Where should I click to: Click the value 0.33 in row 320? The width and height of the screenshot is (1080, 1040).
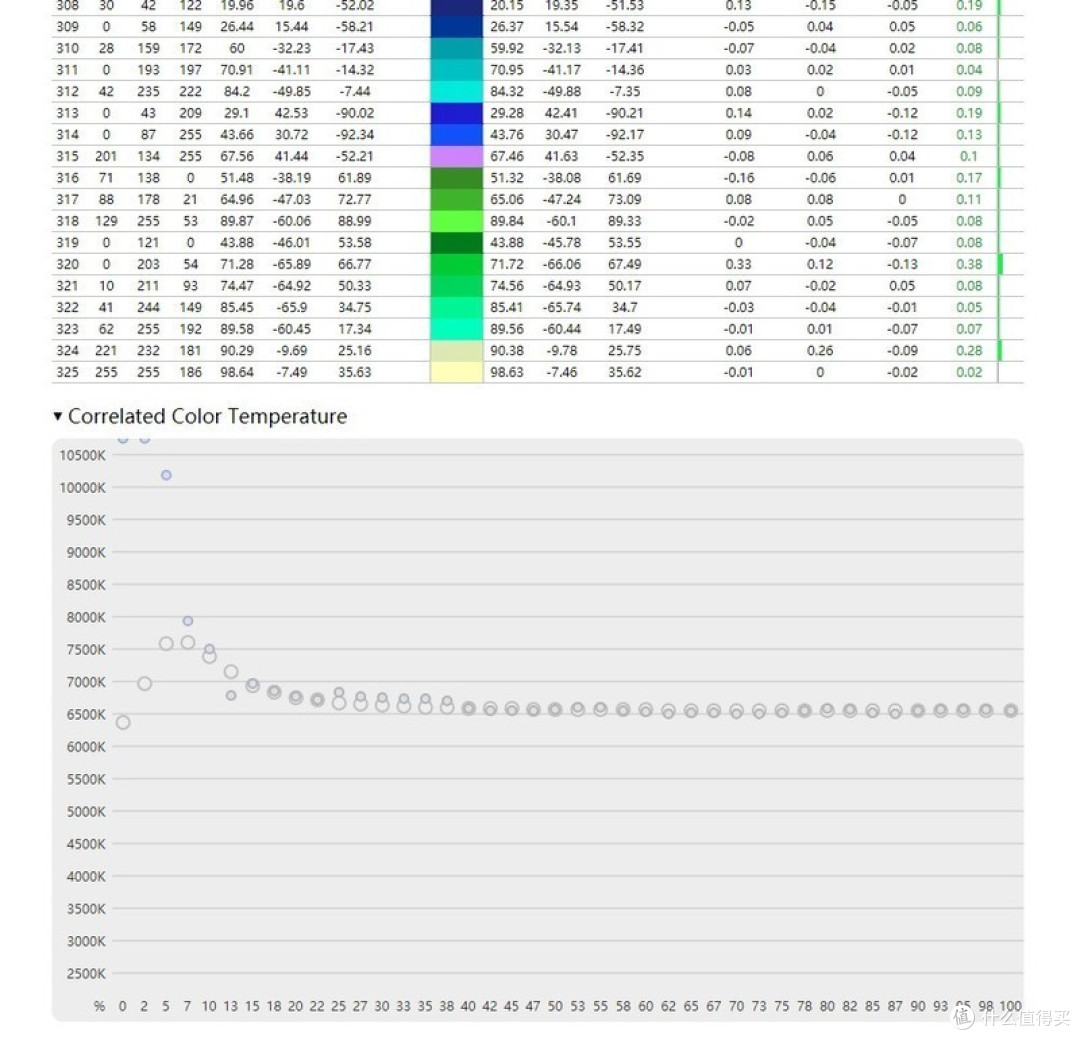pos(738,264)
